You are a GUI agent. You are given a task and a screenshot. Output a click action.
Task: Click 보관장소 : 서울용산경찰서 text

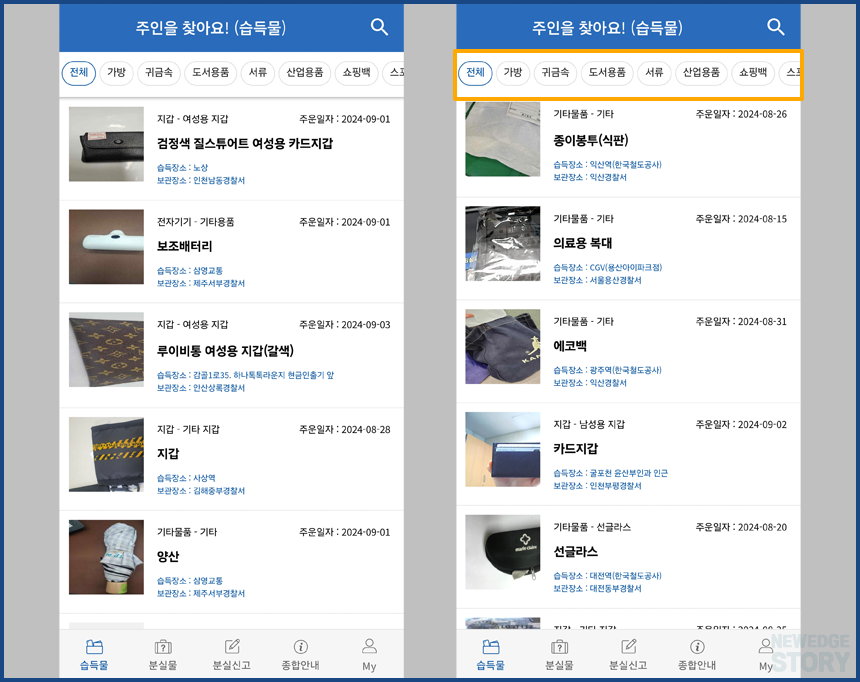597,280
